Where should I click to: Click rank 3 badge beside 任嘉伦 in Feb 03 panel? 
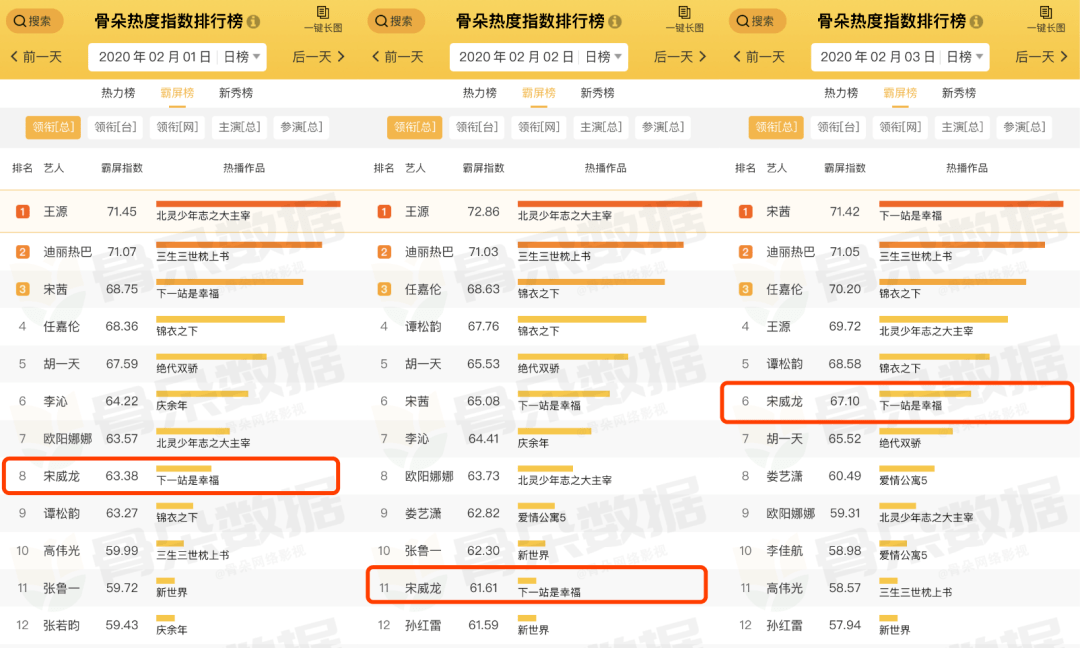pyautogui.click(x=746, y=289)
